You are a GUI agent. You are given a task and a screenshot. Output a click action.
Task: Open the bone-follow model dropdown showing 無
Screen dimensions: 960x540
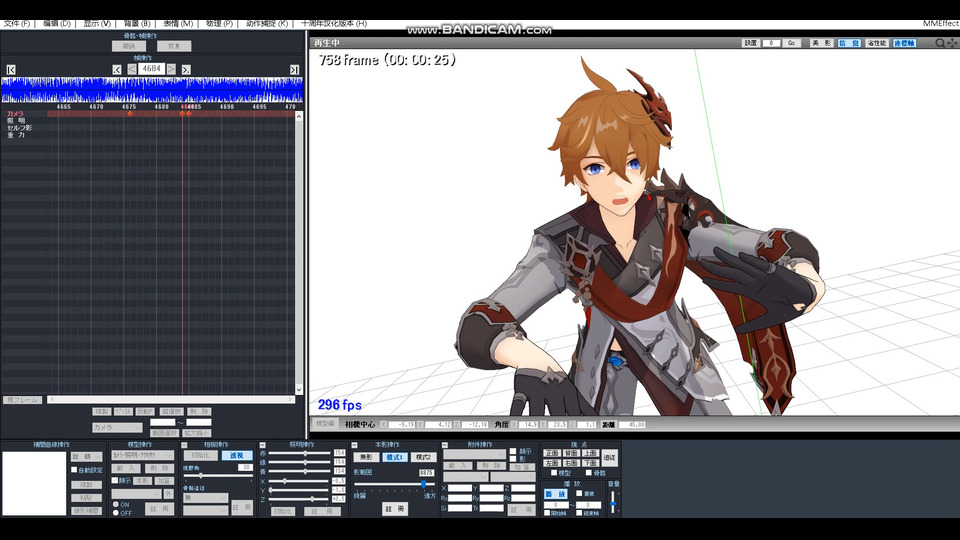[x=206, y=498]
